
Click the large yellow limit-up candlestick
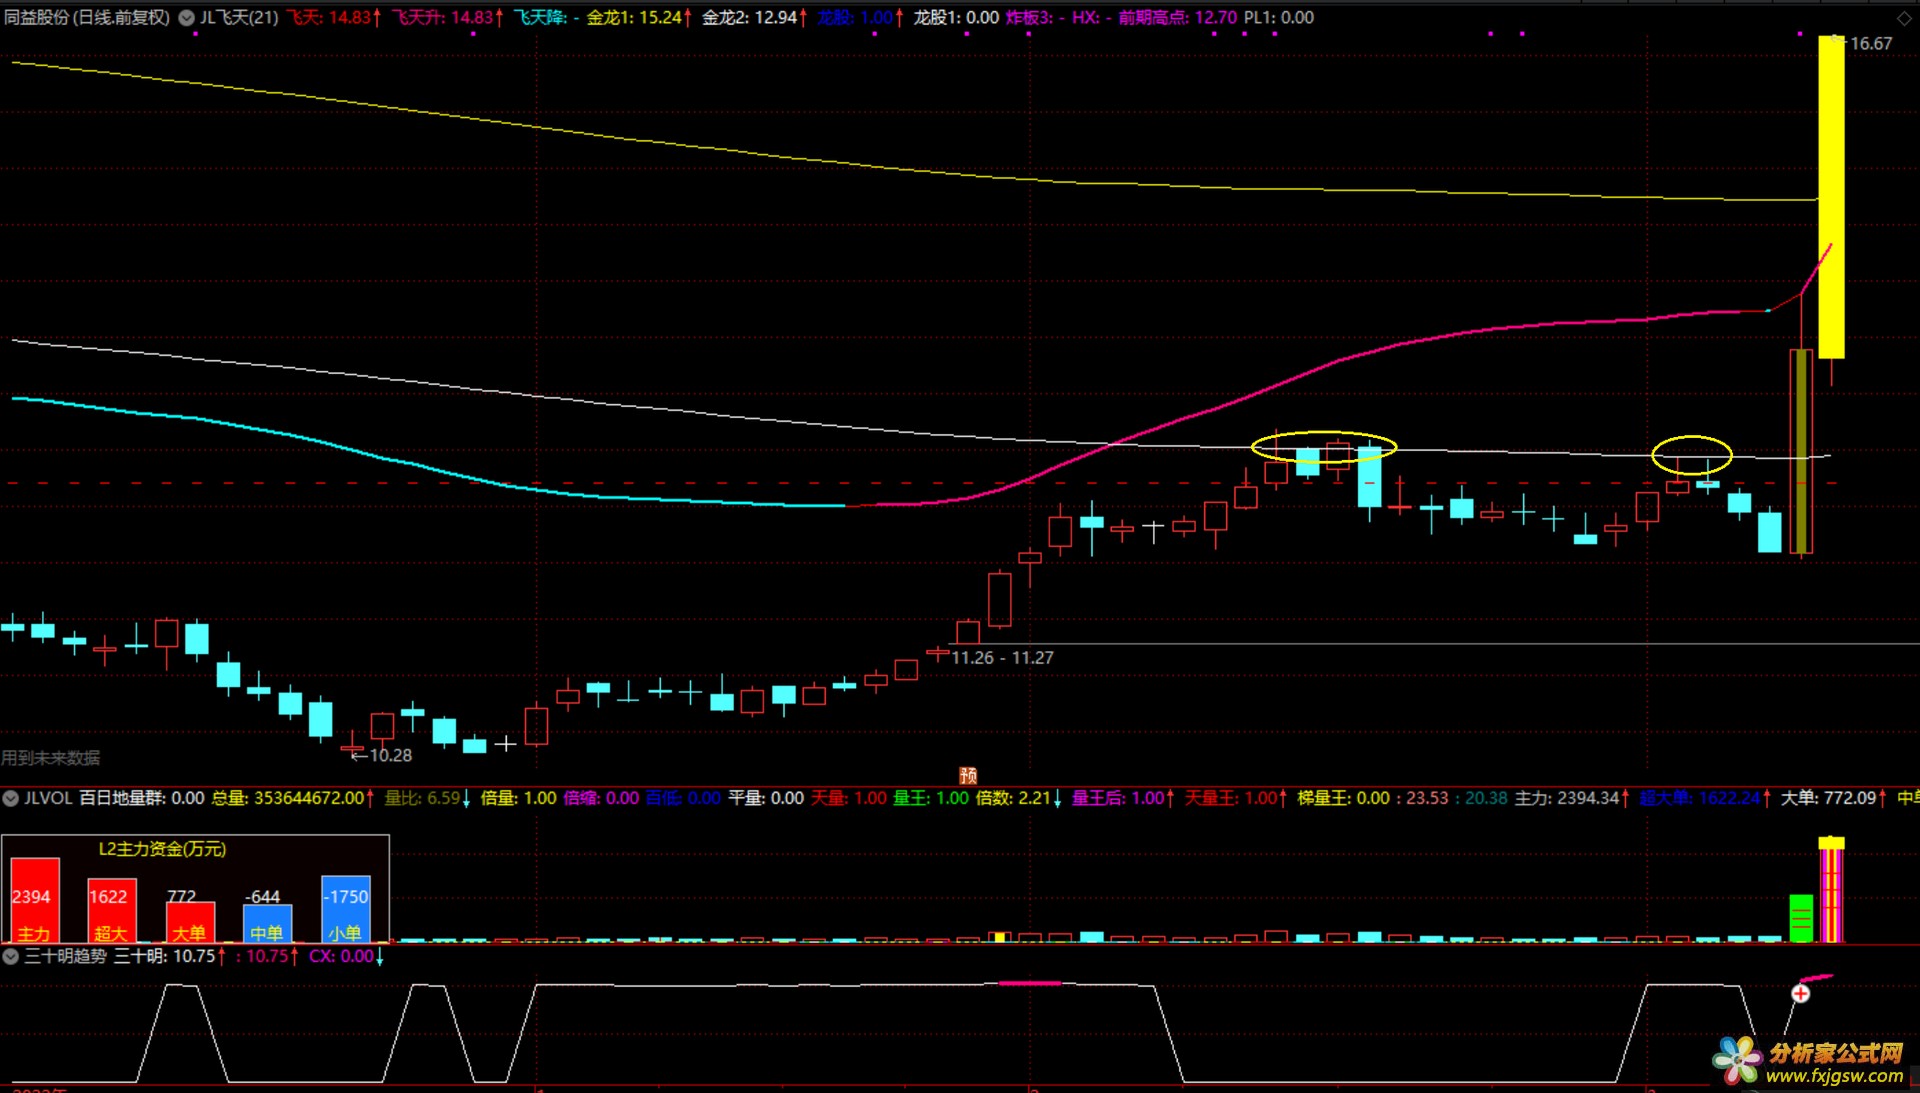(1831, 197)
